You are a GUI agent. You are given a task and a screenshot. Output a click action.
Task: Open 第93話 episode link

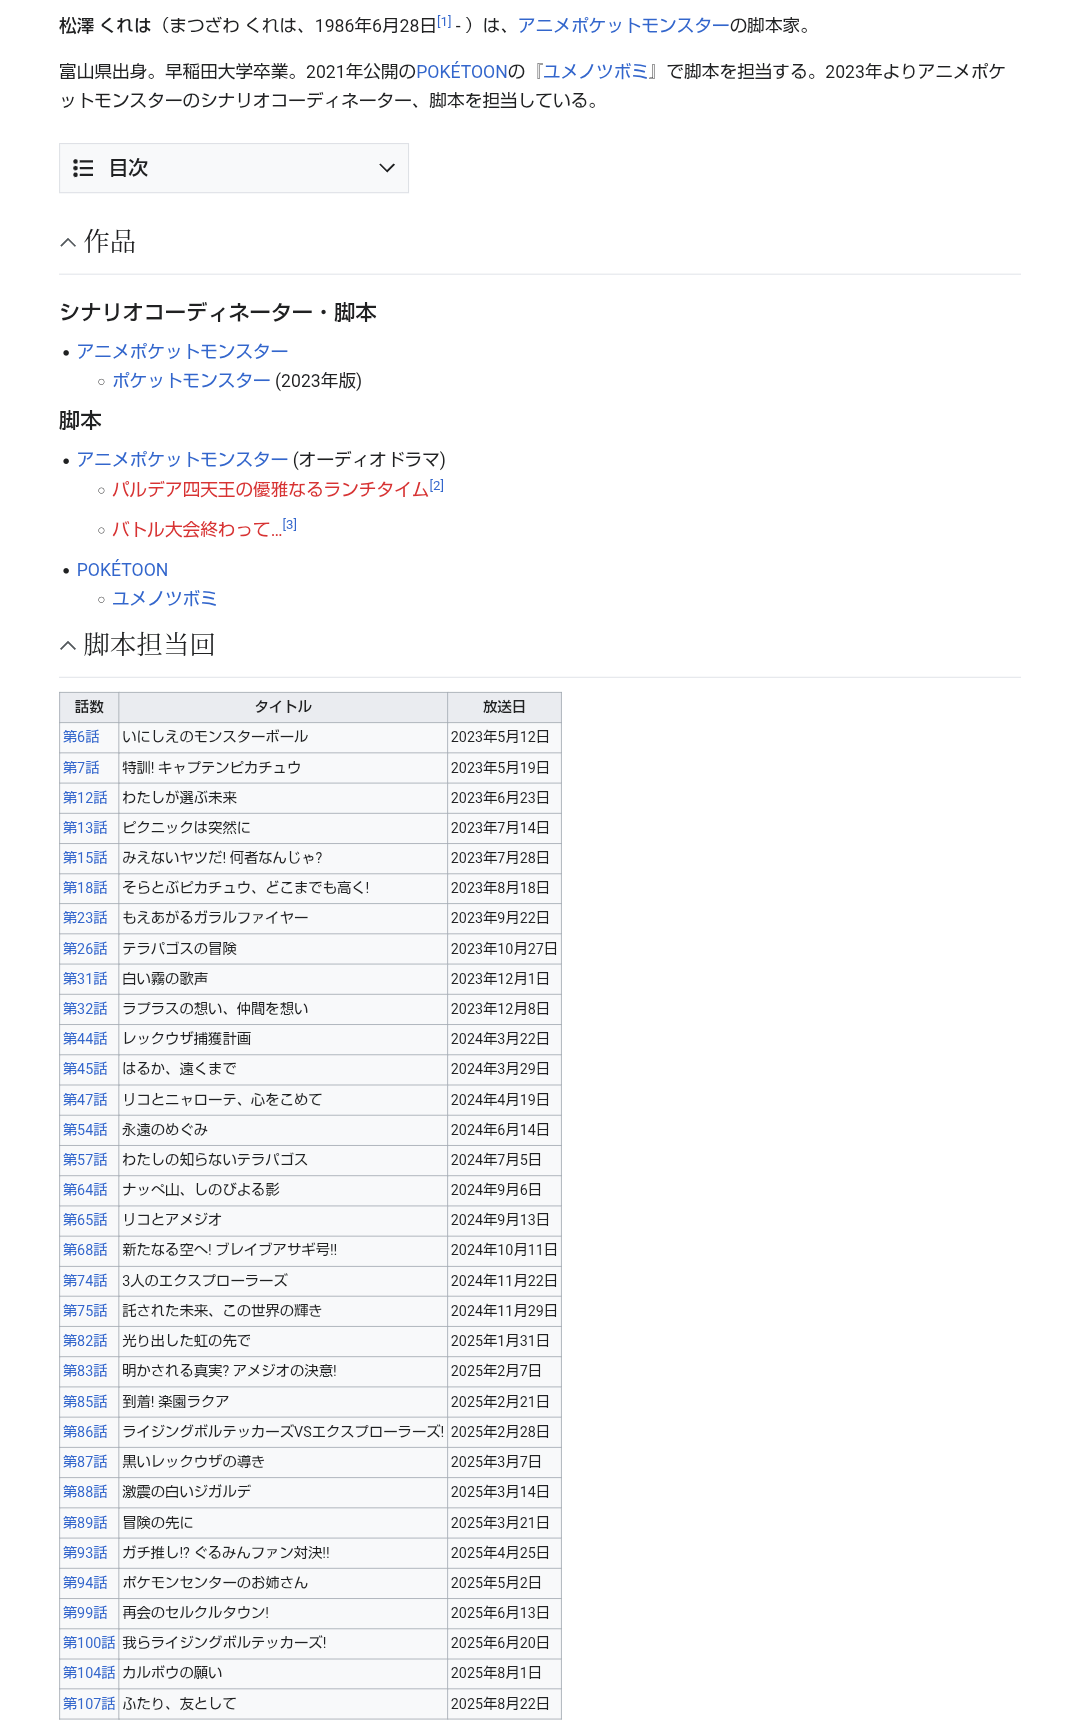click(x=85, y=1553)
